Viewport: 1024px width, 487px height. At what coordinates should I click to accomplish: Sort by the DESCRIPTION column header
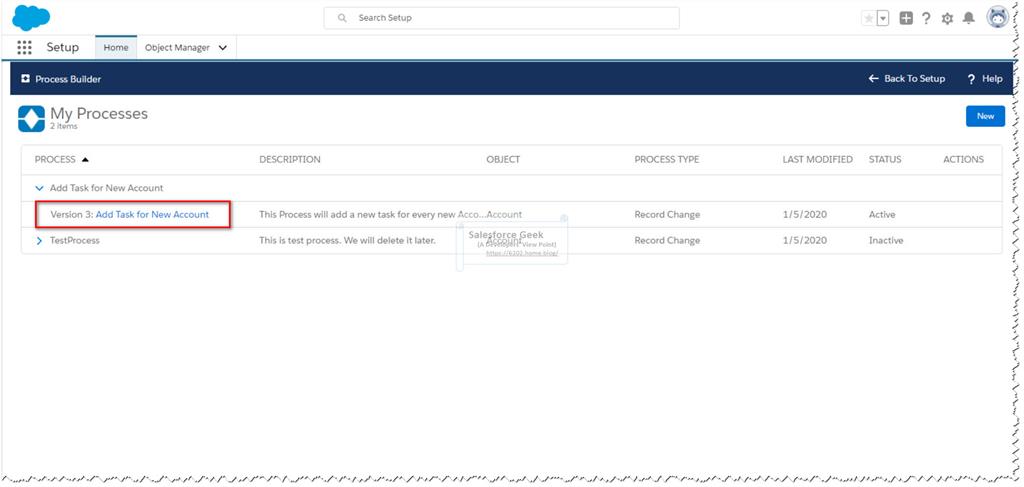(290, 159)
